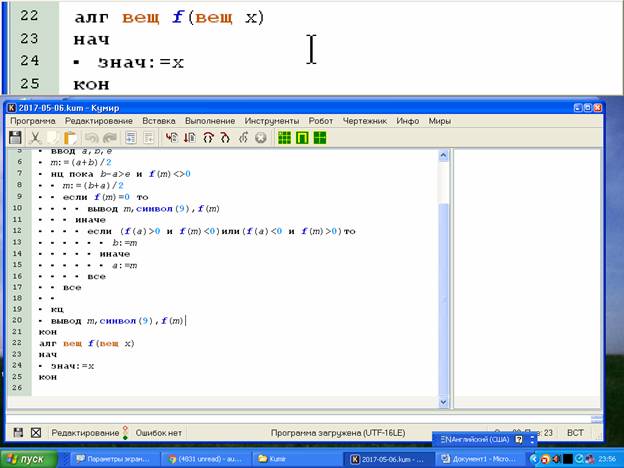The height and width of the screenshot is (468, 624).
Task: Click line 10 вывод m,символ(9),f(m)
Action: pos(154,209)
